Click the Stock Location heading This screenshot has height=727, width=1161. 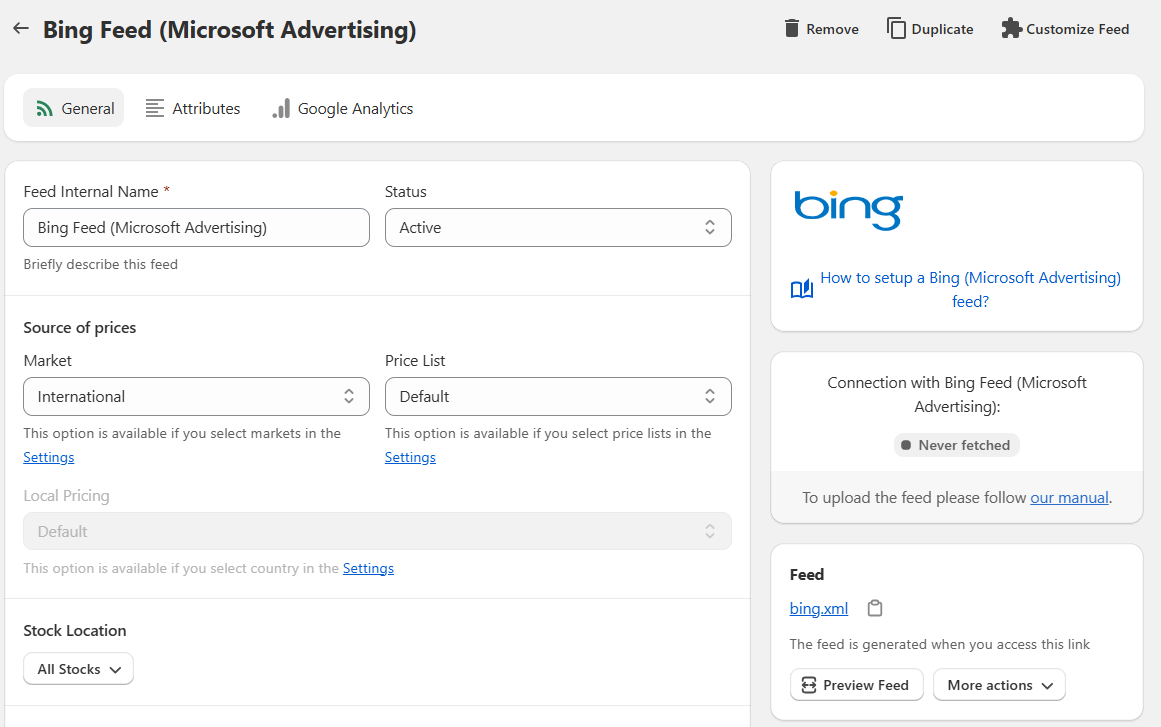point(75,631)
